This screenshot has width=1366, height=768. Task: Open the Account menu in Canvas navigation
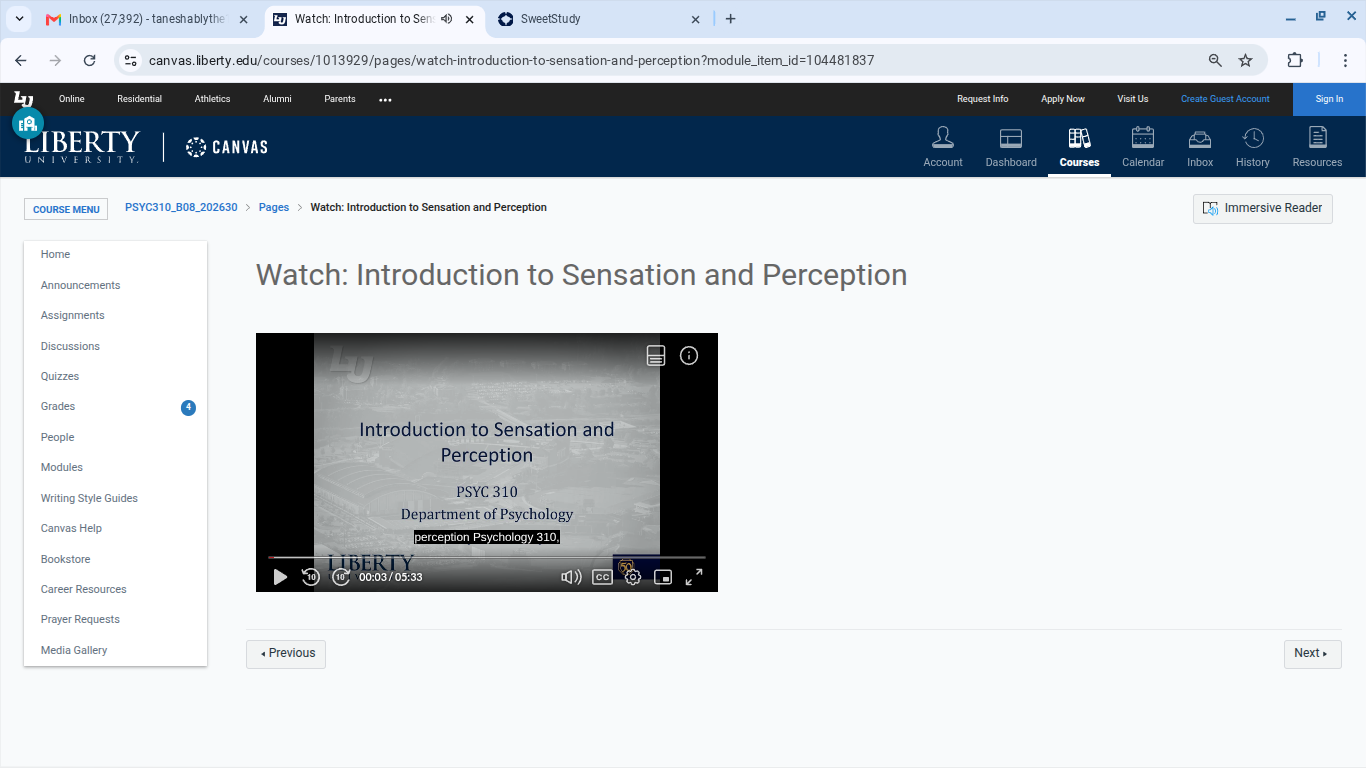click(x=943, y=146)
